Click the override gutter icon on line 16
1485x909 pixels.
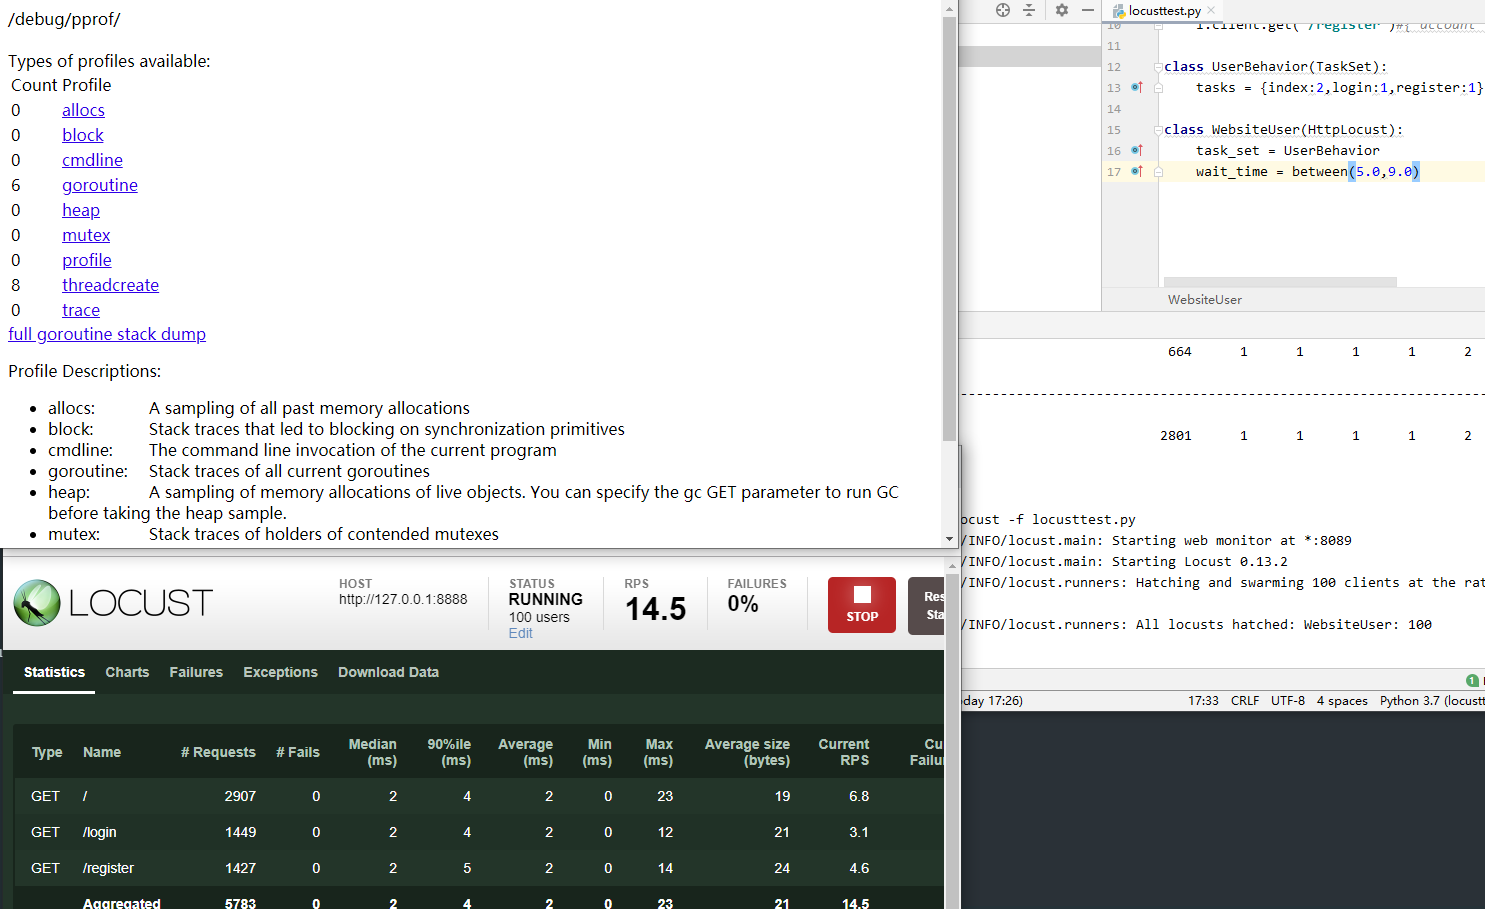pos(1137,151)
